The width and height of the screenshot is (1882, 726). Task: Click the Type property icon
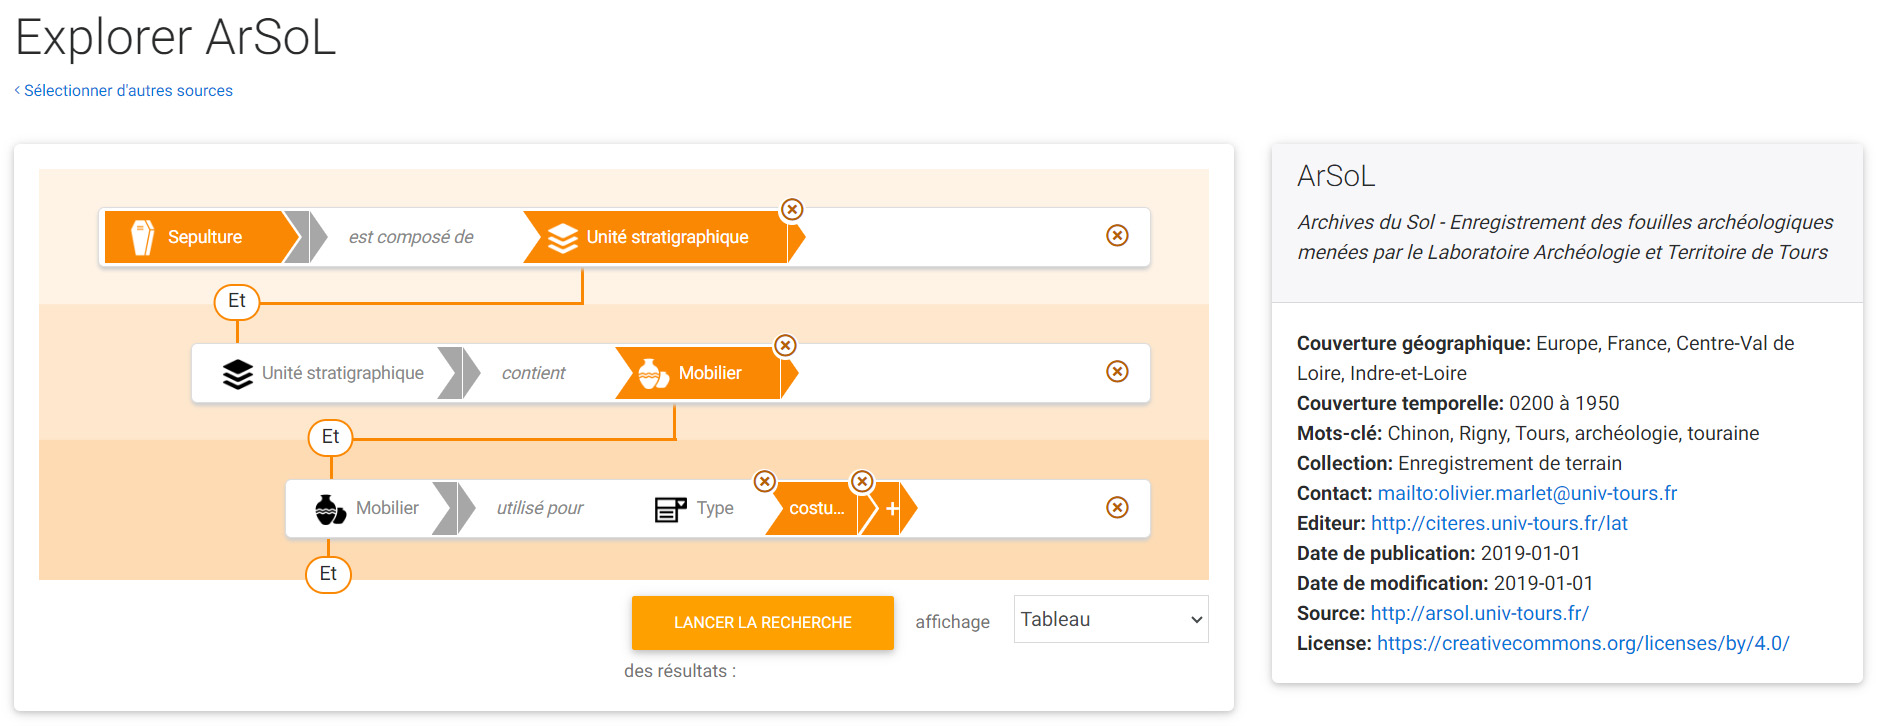click(670, 509)
